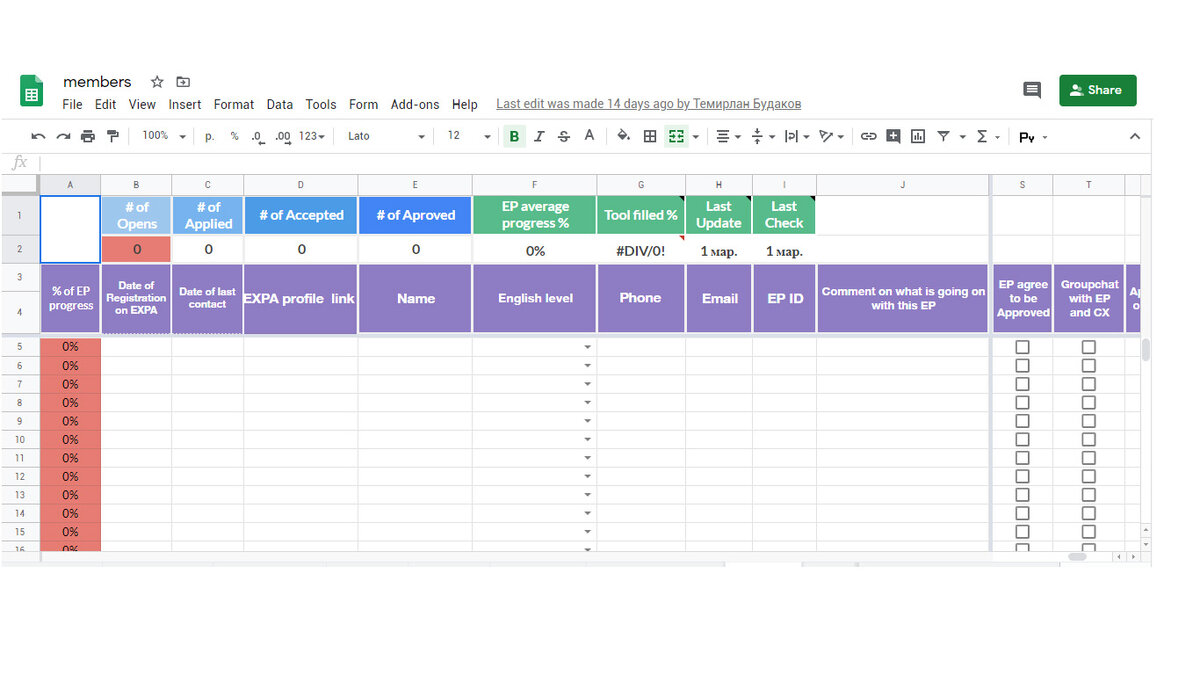Screen dimensions: 1200x675
Task: Open the Data menu
Action: coord(280,104)
